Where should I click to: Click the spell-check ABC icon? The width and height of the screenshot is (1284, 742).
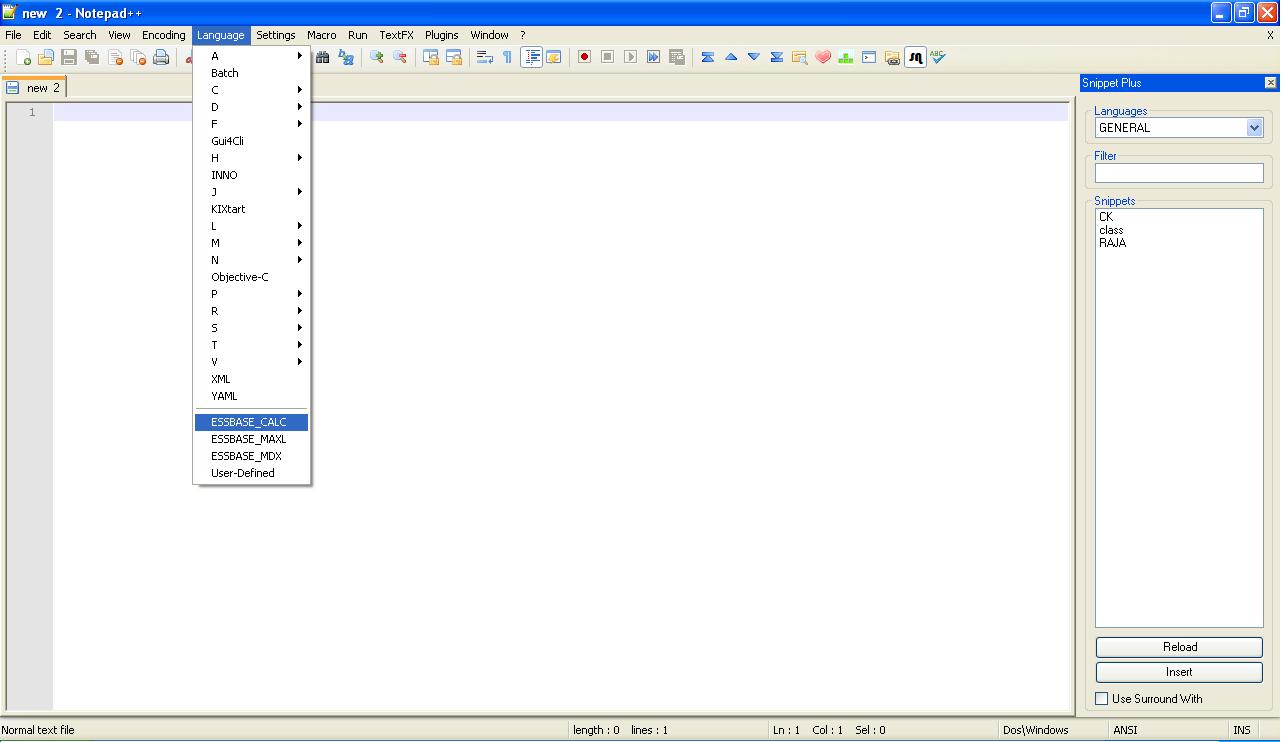(938, 58)
